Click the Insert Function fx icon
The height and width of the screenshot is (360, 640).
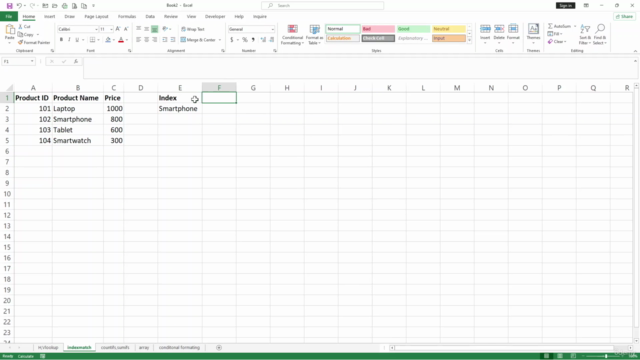point(76,61)
